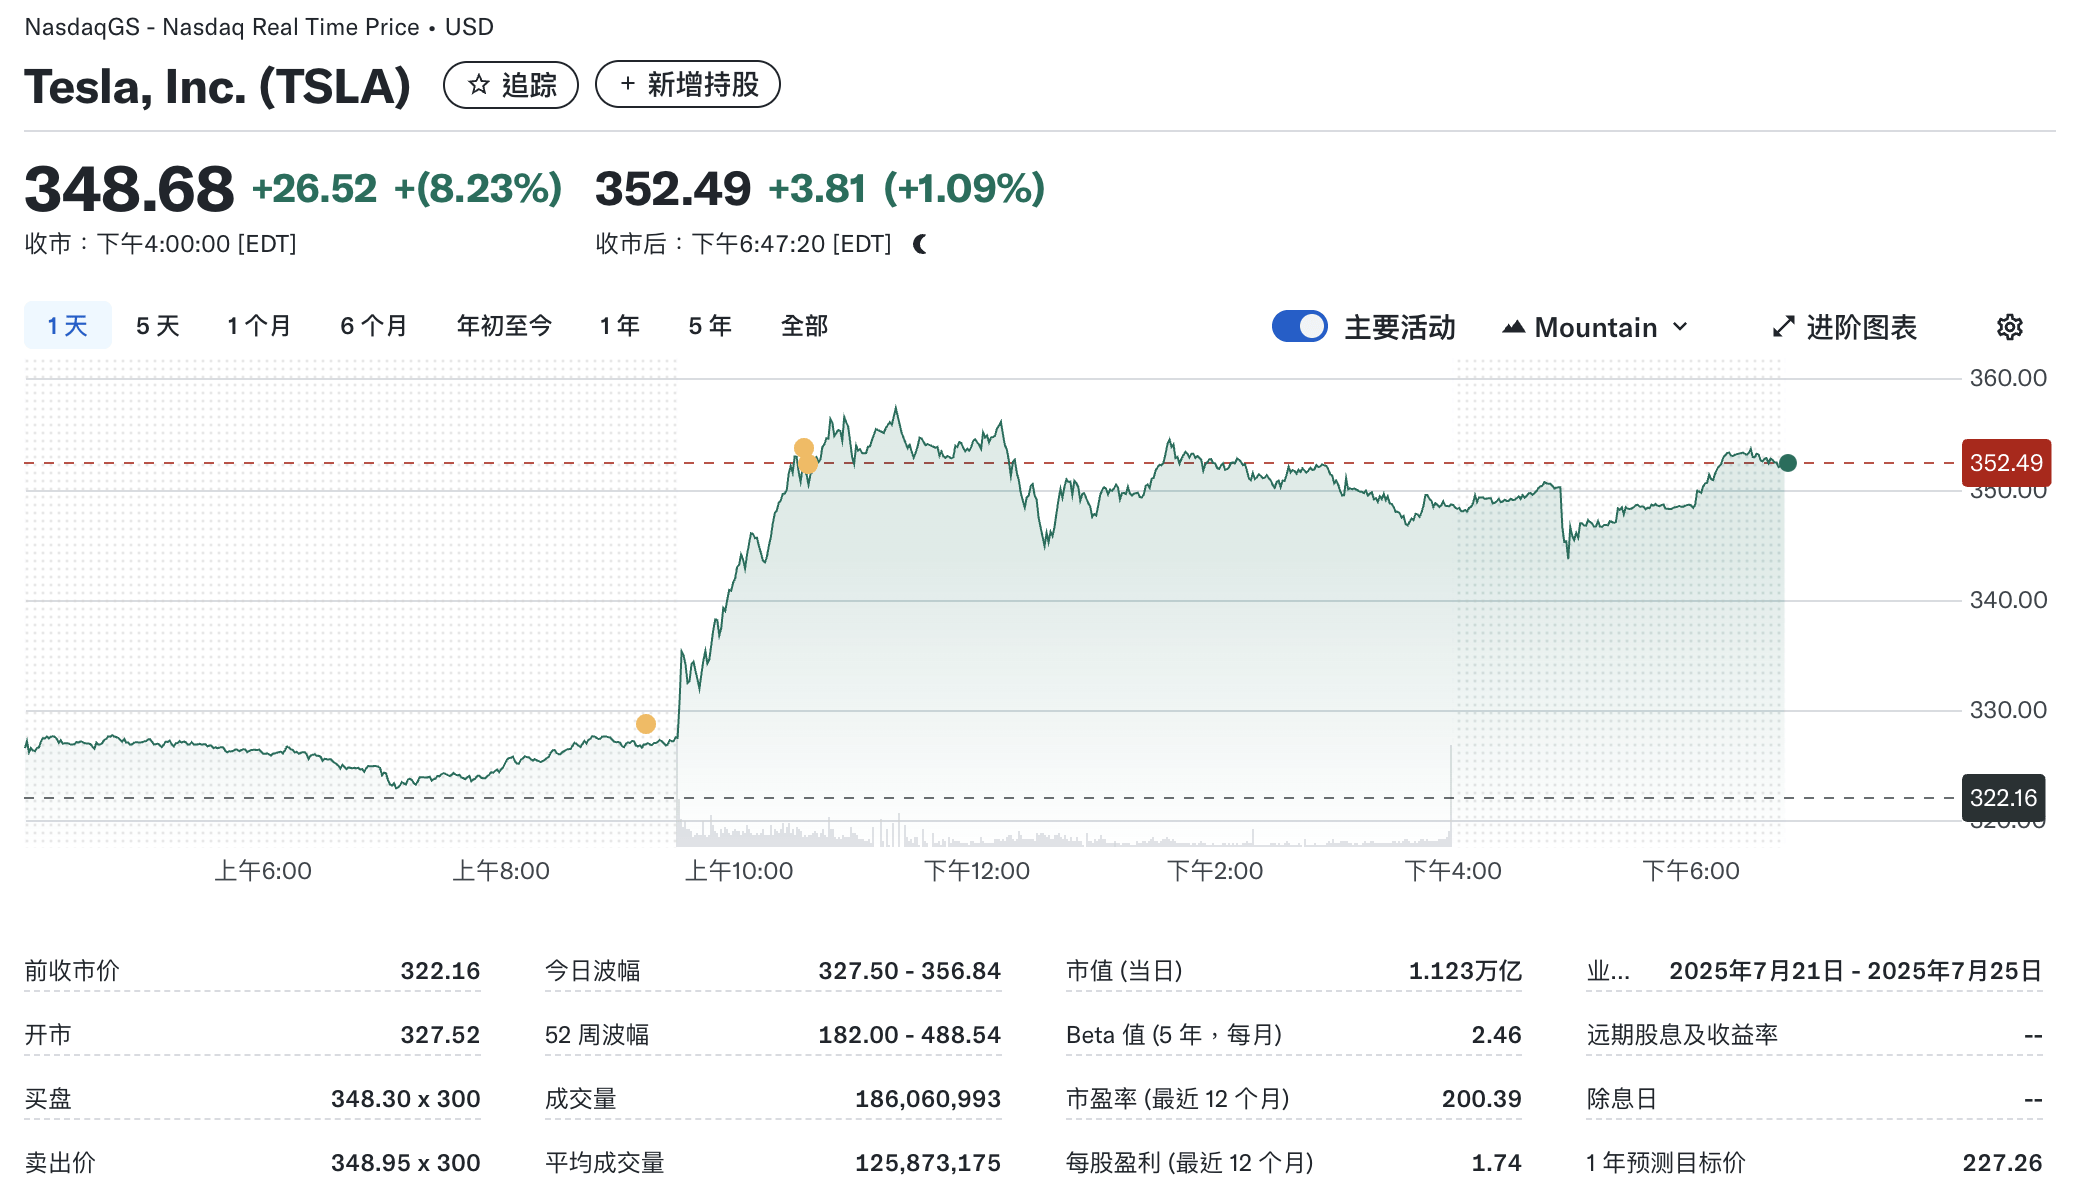Toggle the 主要活动 switch off
The image size is (2076, 1202).
pos(1299,327)
